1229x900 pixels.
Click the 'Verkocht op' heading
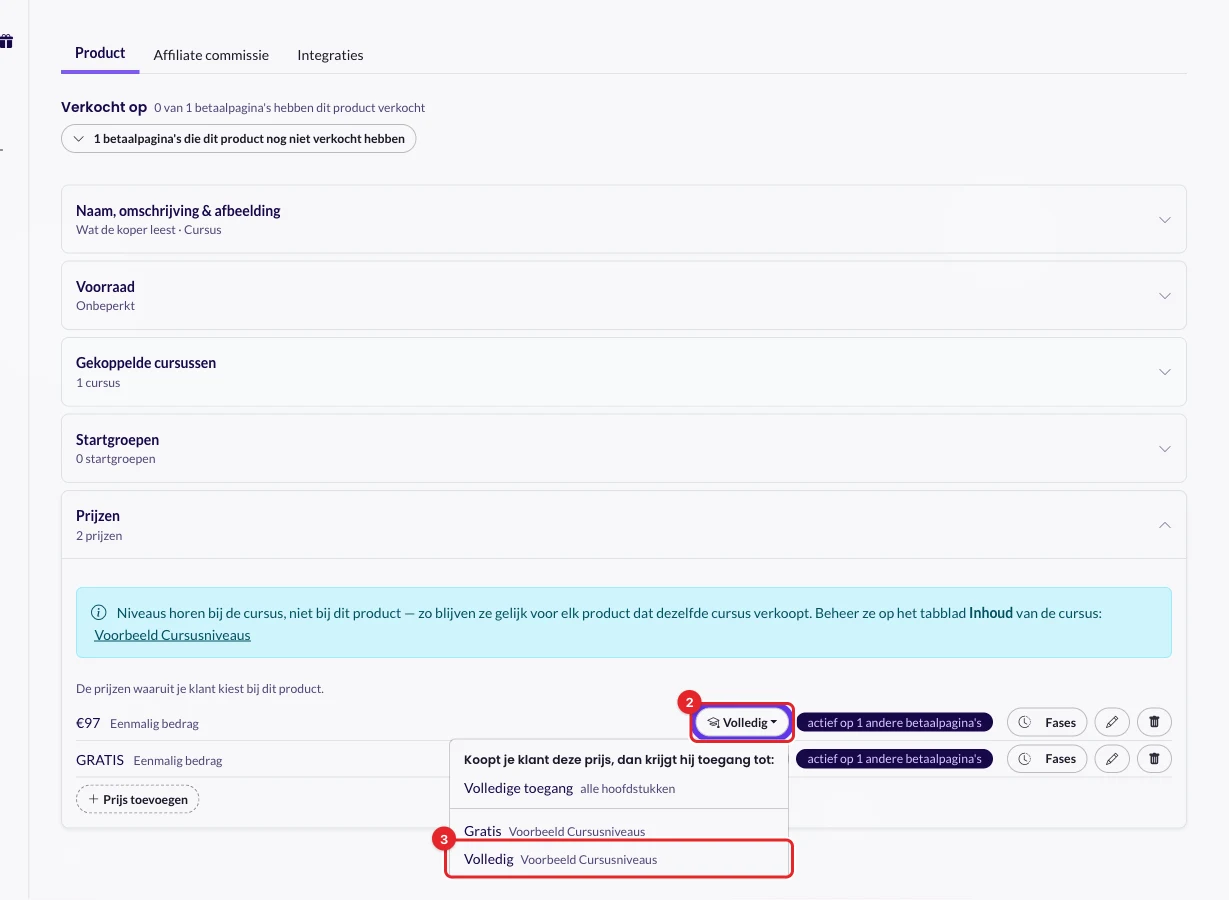point(104,107)
